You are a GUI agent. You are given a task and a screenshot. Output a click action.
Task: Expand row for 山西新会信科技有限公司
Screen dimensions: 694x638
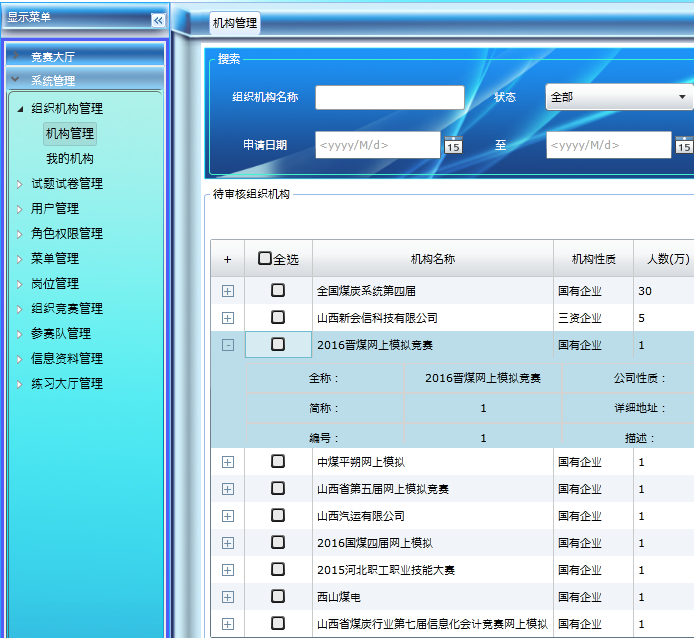pyautogui.click(x=227, y=318)
